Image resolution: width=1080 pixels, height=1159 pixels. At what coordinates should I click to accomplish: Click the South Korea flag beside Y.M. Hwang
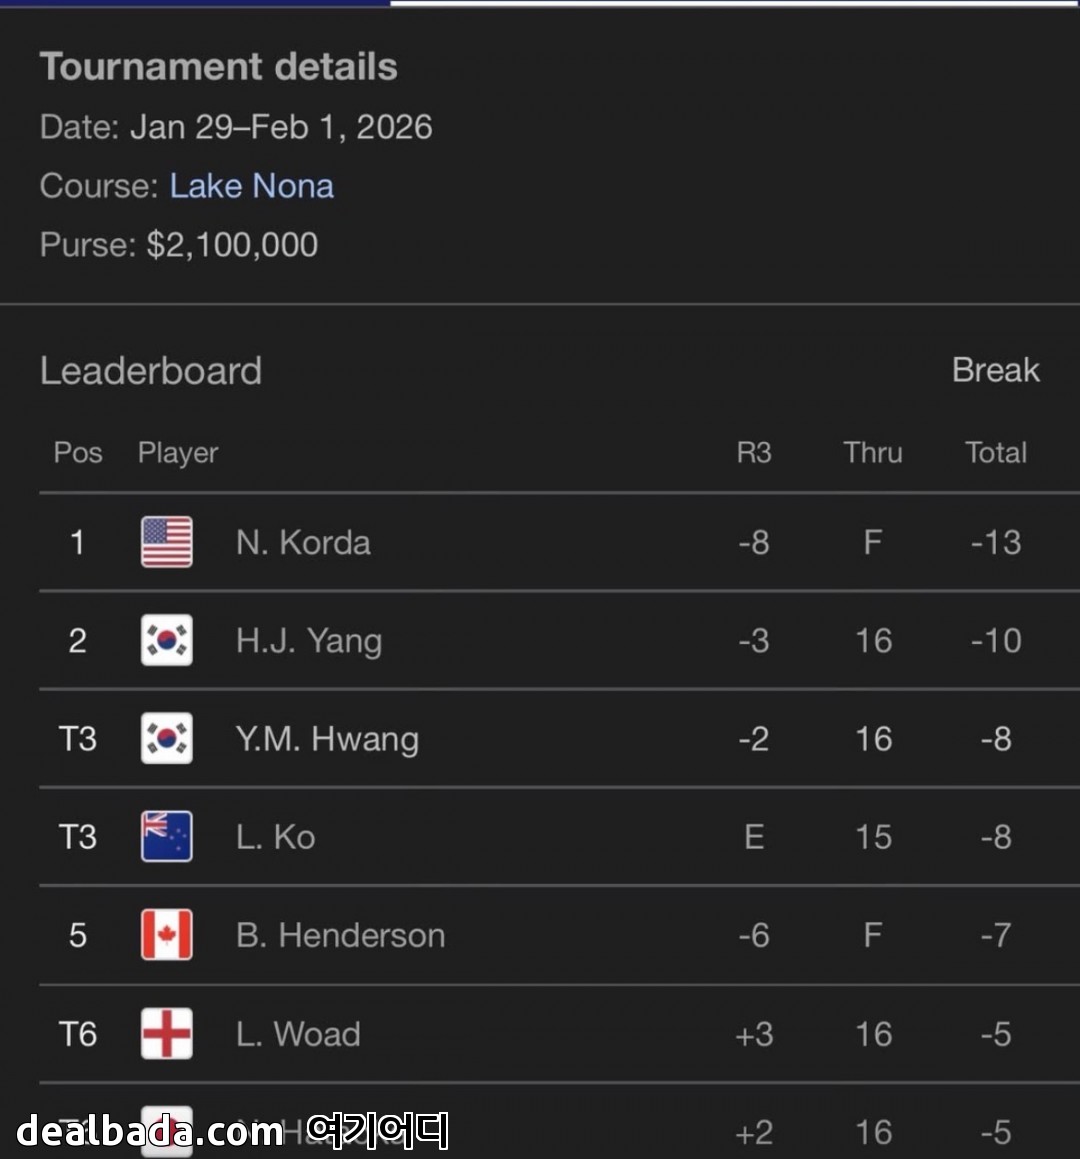tap(167, 739)
